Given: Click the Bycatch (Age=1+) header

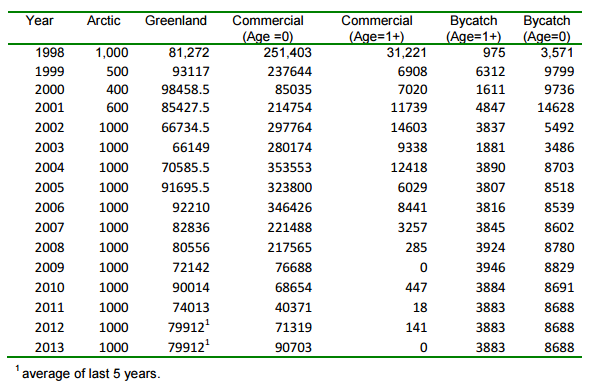Looking at the screenshot, I should point(474,29).
